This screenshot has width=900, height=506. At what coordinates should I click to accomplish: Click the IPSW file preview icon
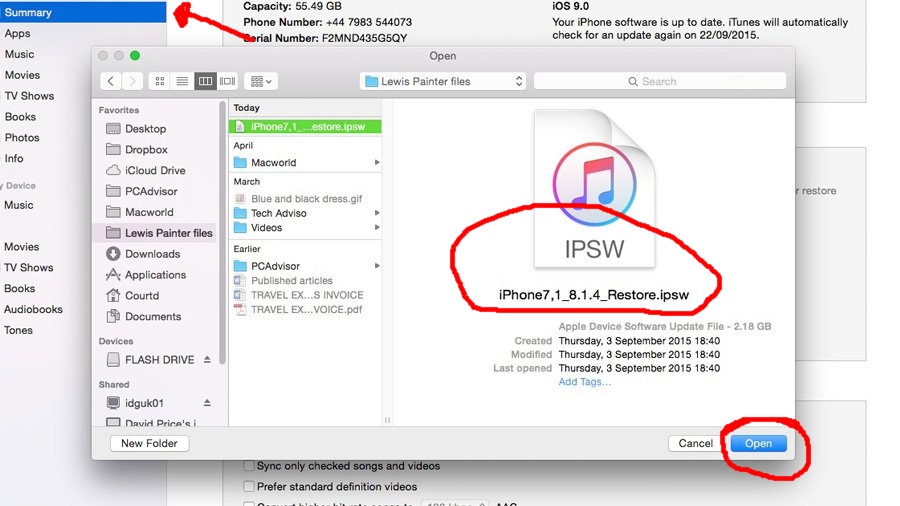point(594,188)
